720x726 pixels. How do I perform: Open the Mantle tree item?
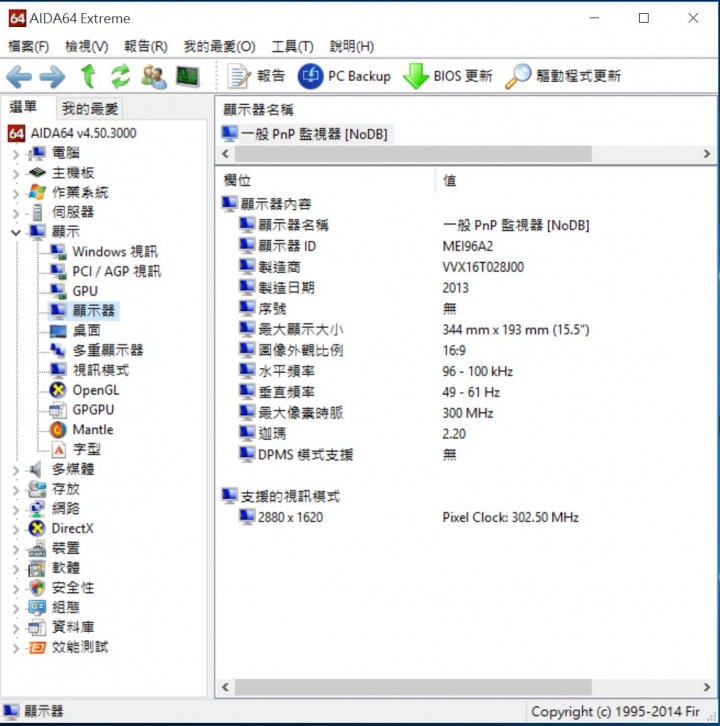click(x=81, y=430)
